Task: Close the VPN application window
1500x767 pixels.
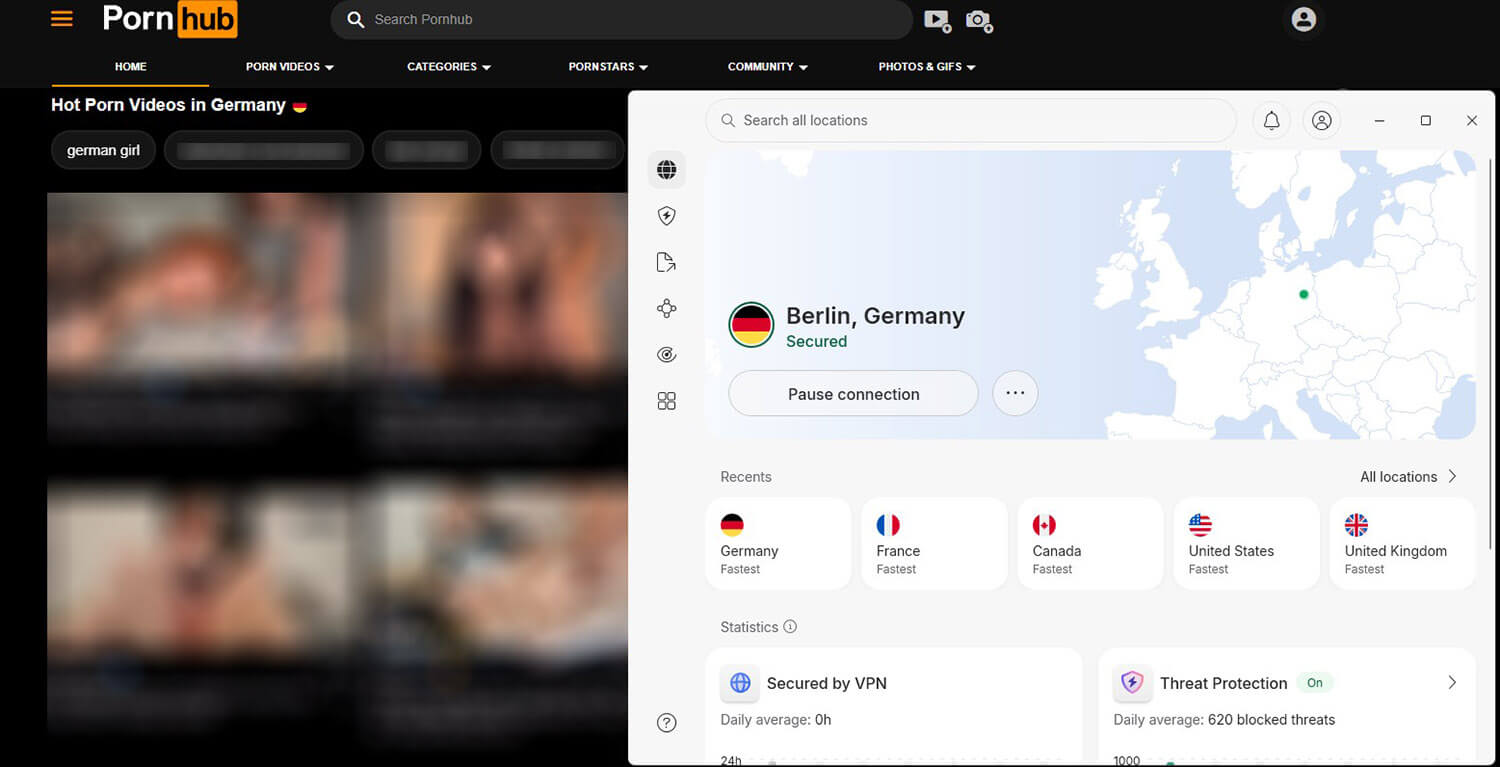Action: tap(1471, 120)
